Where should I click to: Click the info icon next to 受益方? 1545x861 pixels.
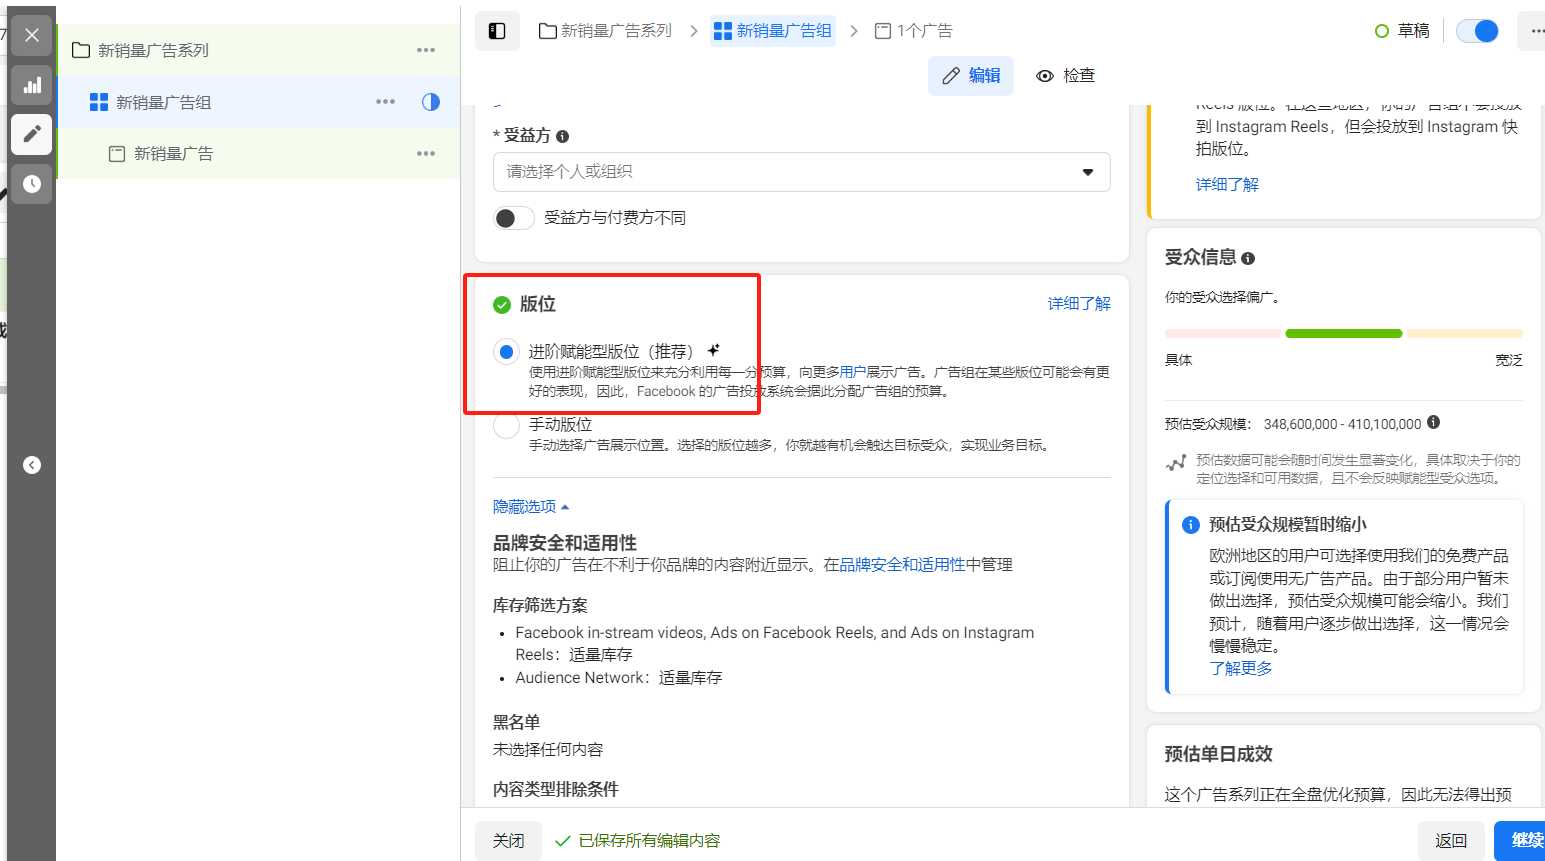tap(563, 136)
